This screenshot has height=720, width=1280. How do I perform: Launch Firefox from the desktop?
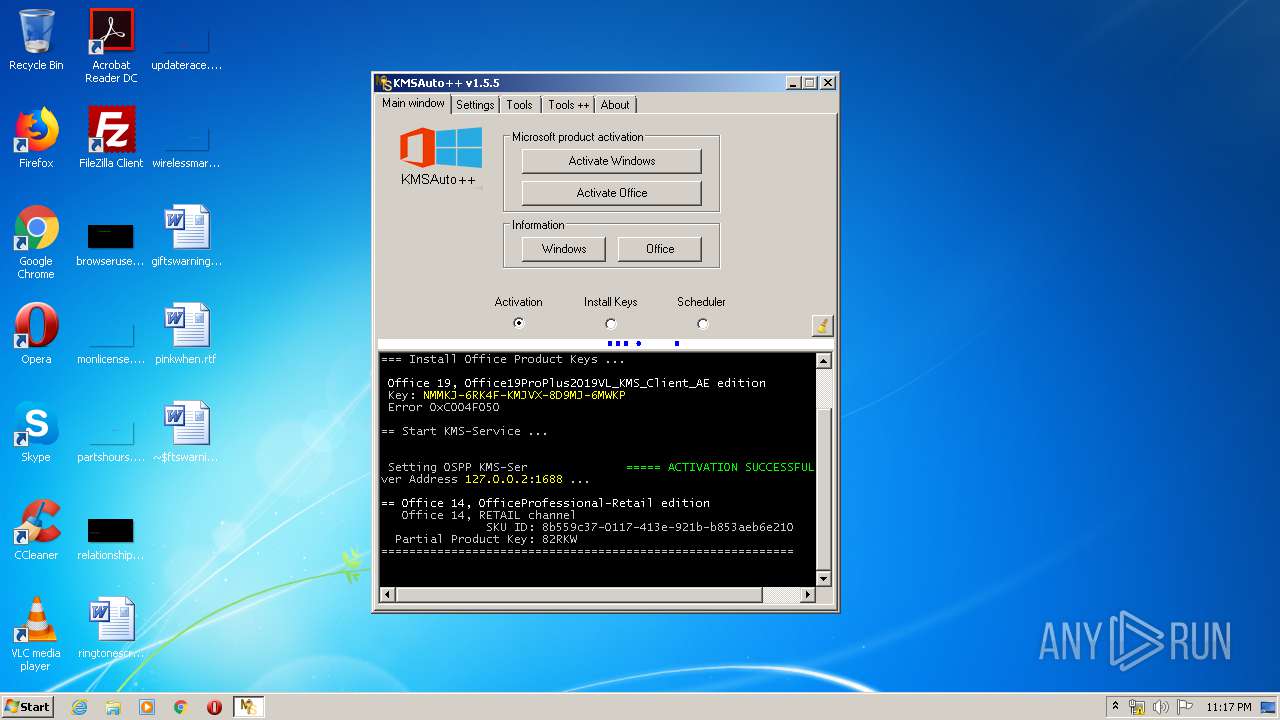36,138
